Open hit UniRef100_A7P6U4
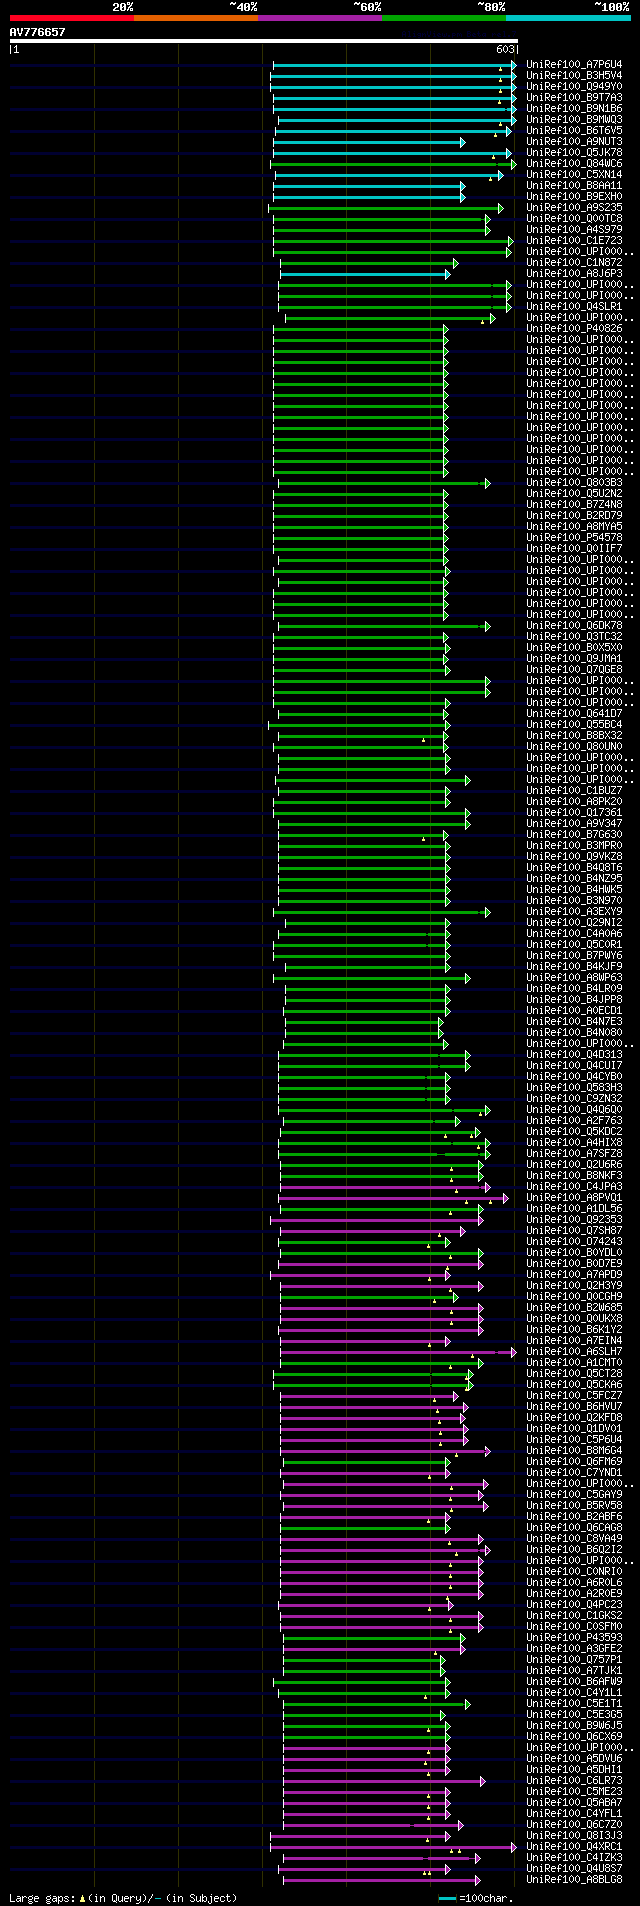640x1906 pixels. (x=574, y=64)
